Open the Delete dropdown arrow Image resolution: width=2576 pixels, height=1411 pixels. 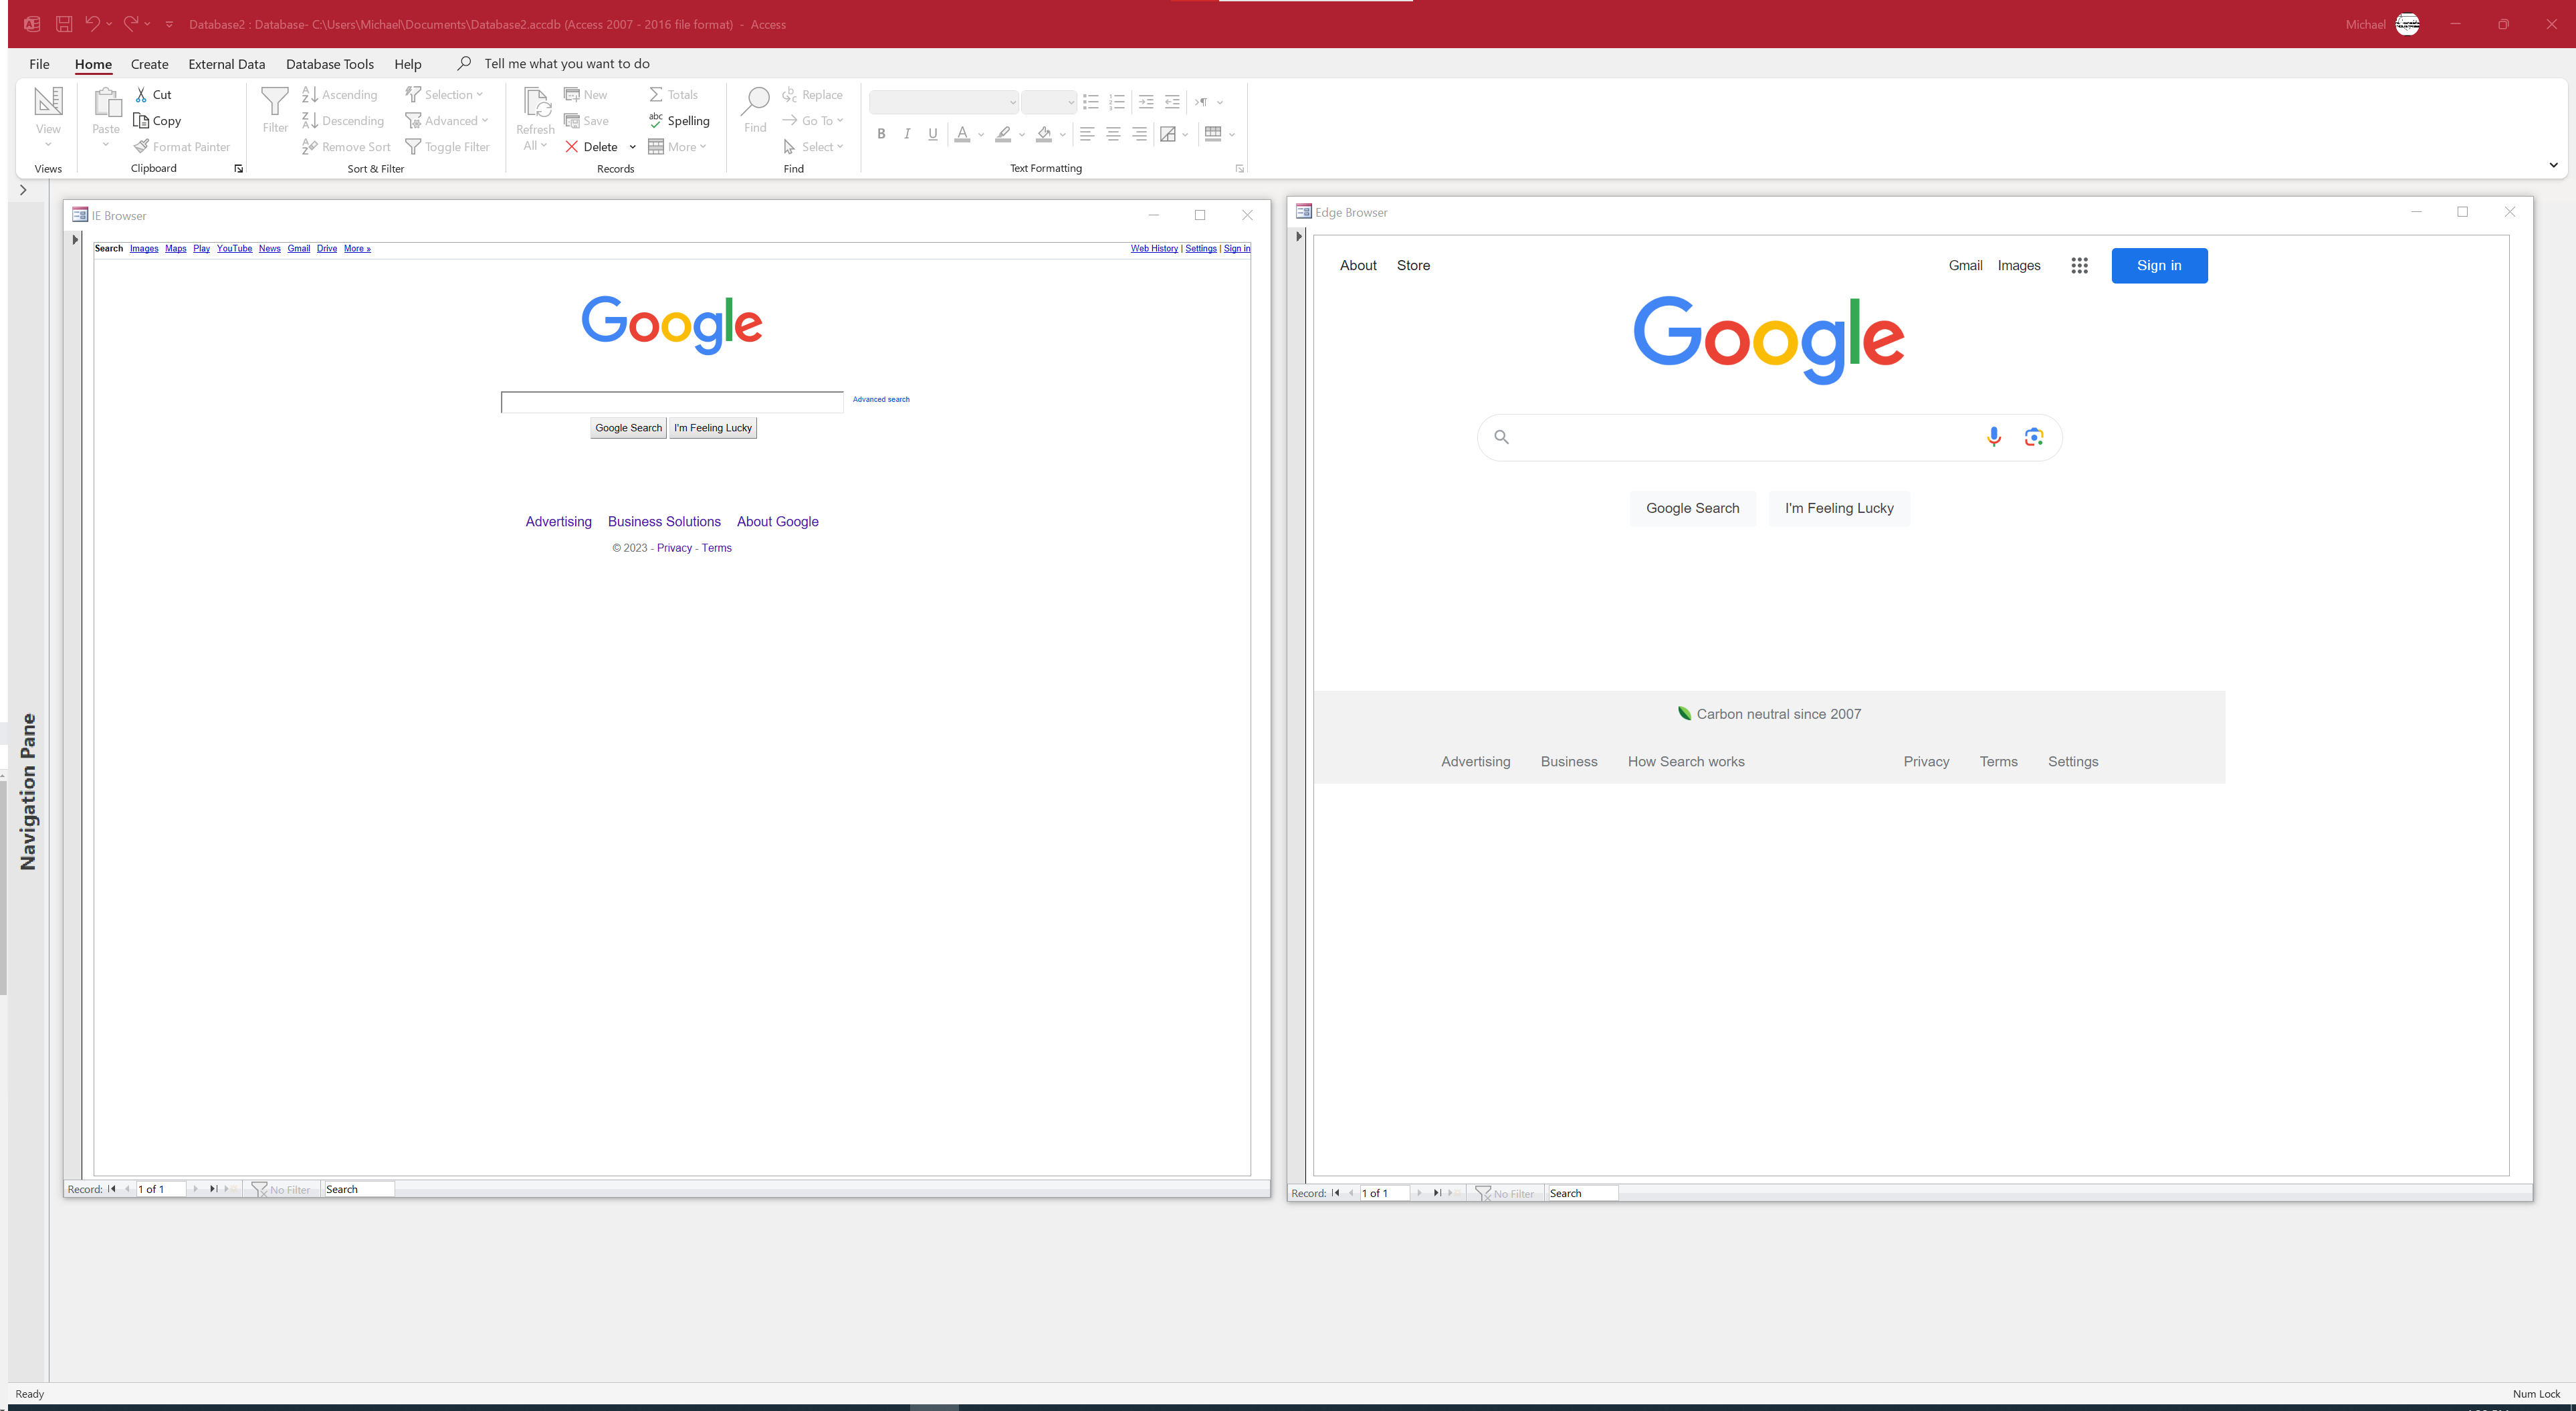point(633,147)
